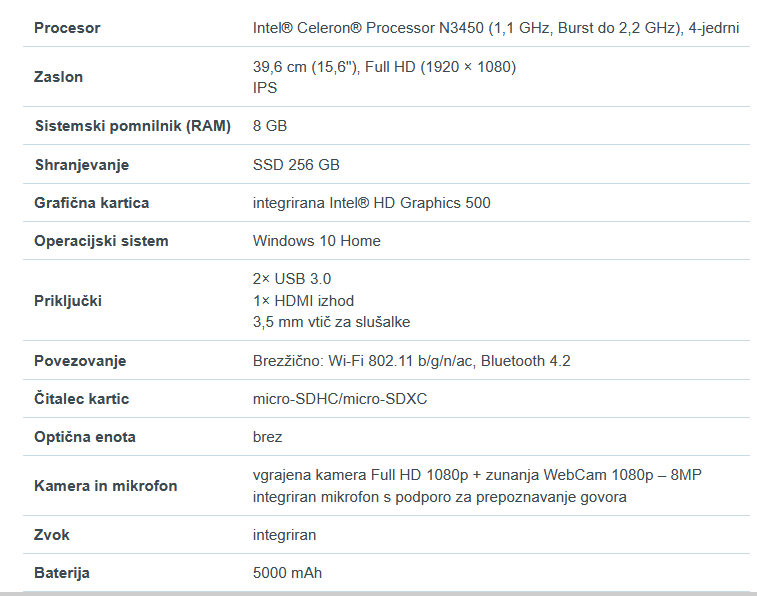Click the Zaslon label
Screen dimensions: 757x596
[x=58, y=77]
